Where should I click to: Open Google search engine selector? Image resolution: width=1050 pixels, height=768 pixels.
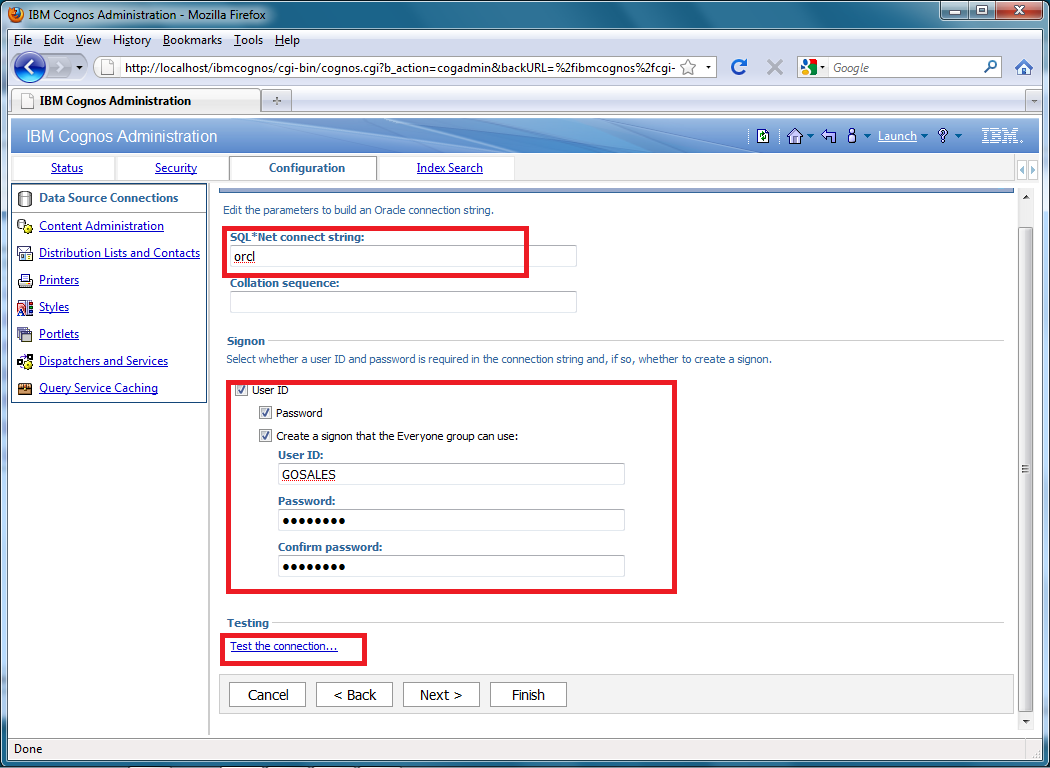tap(813, 68)
